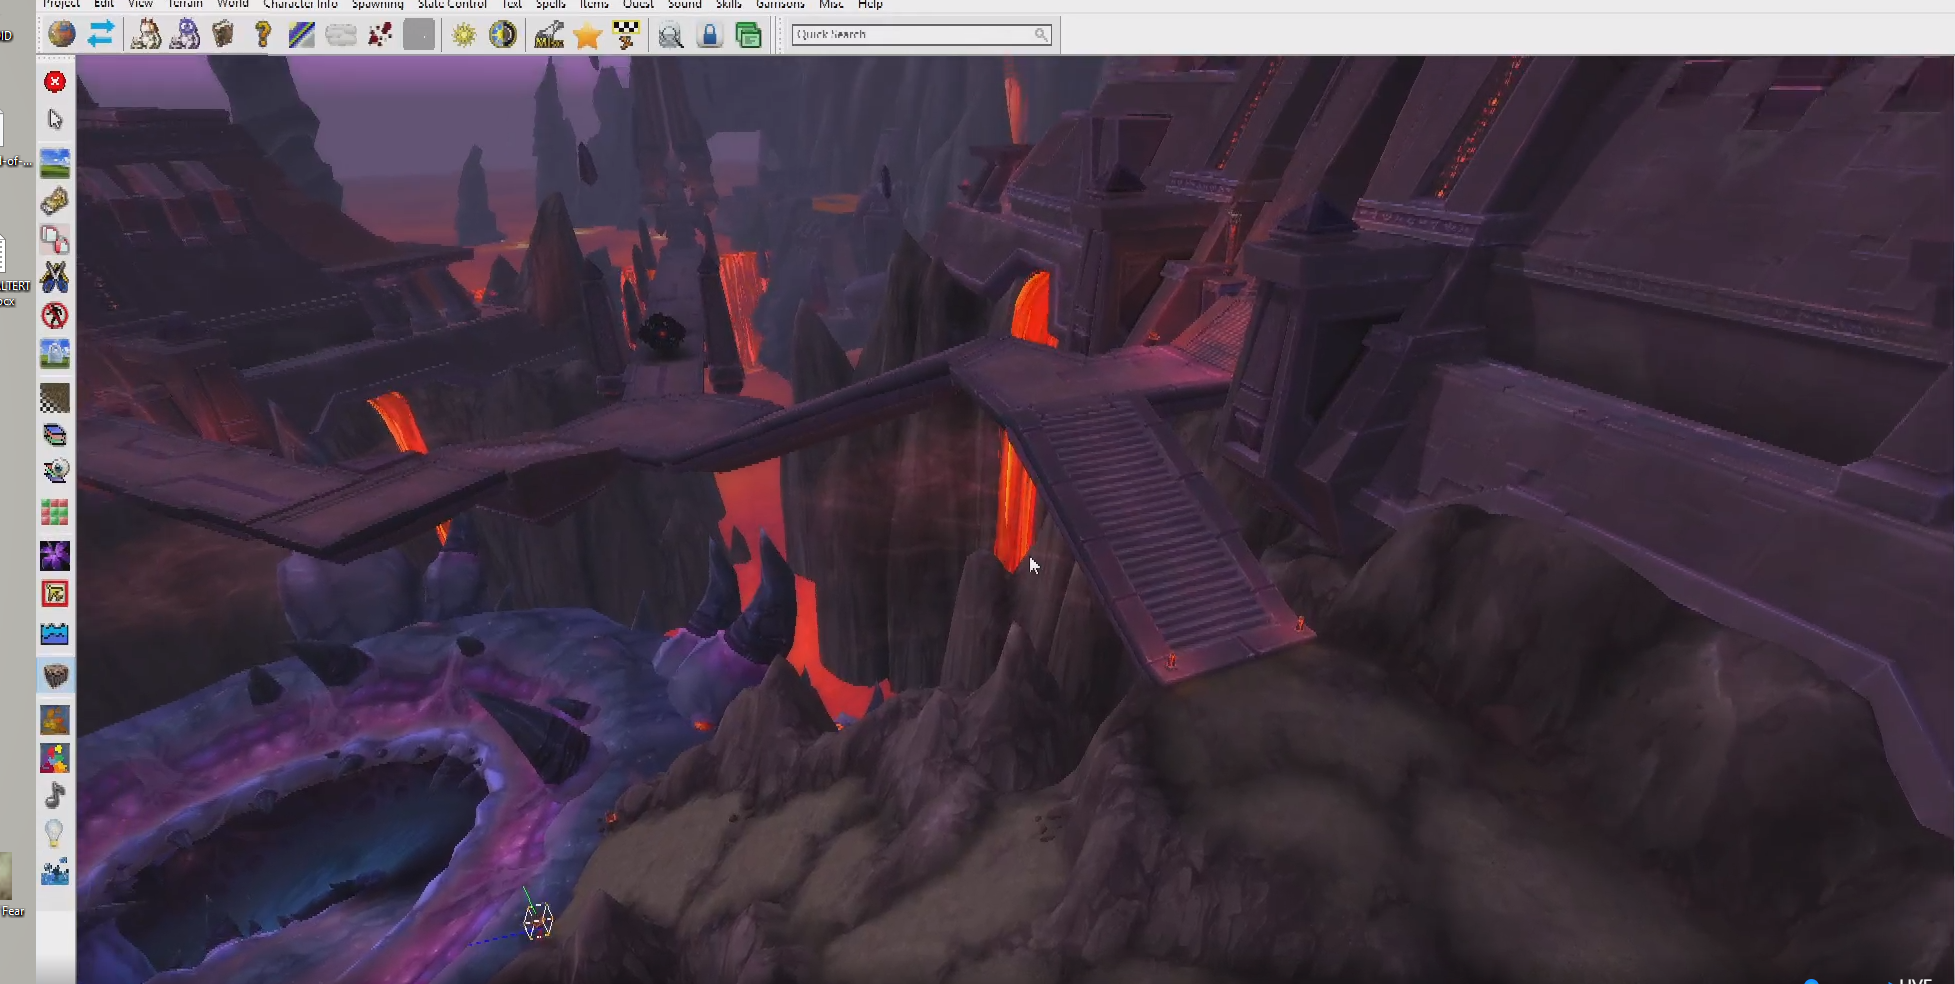Open the day-night clock icon
1955x984 pixels.
coord(503,35)
